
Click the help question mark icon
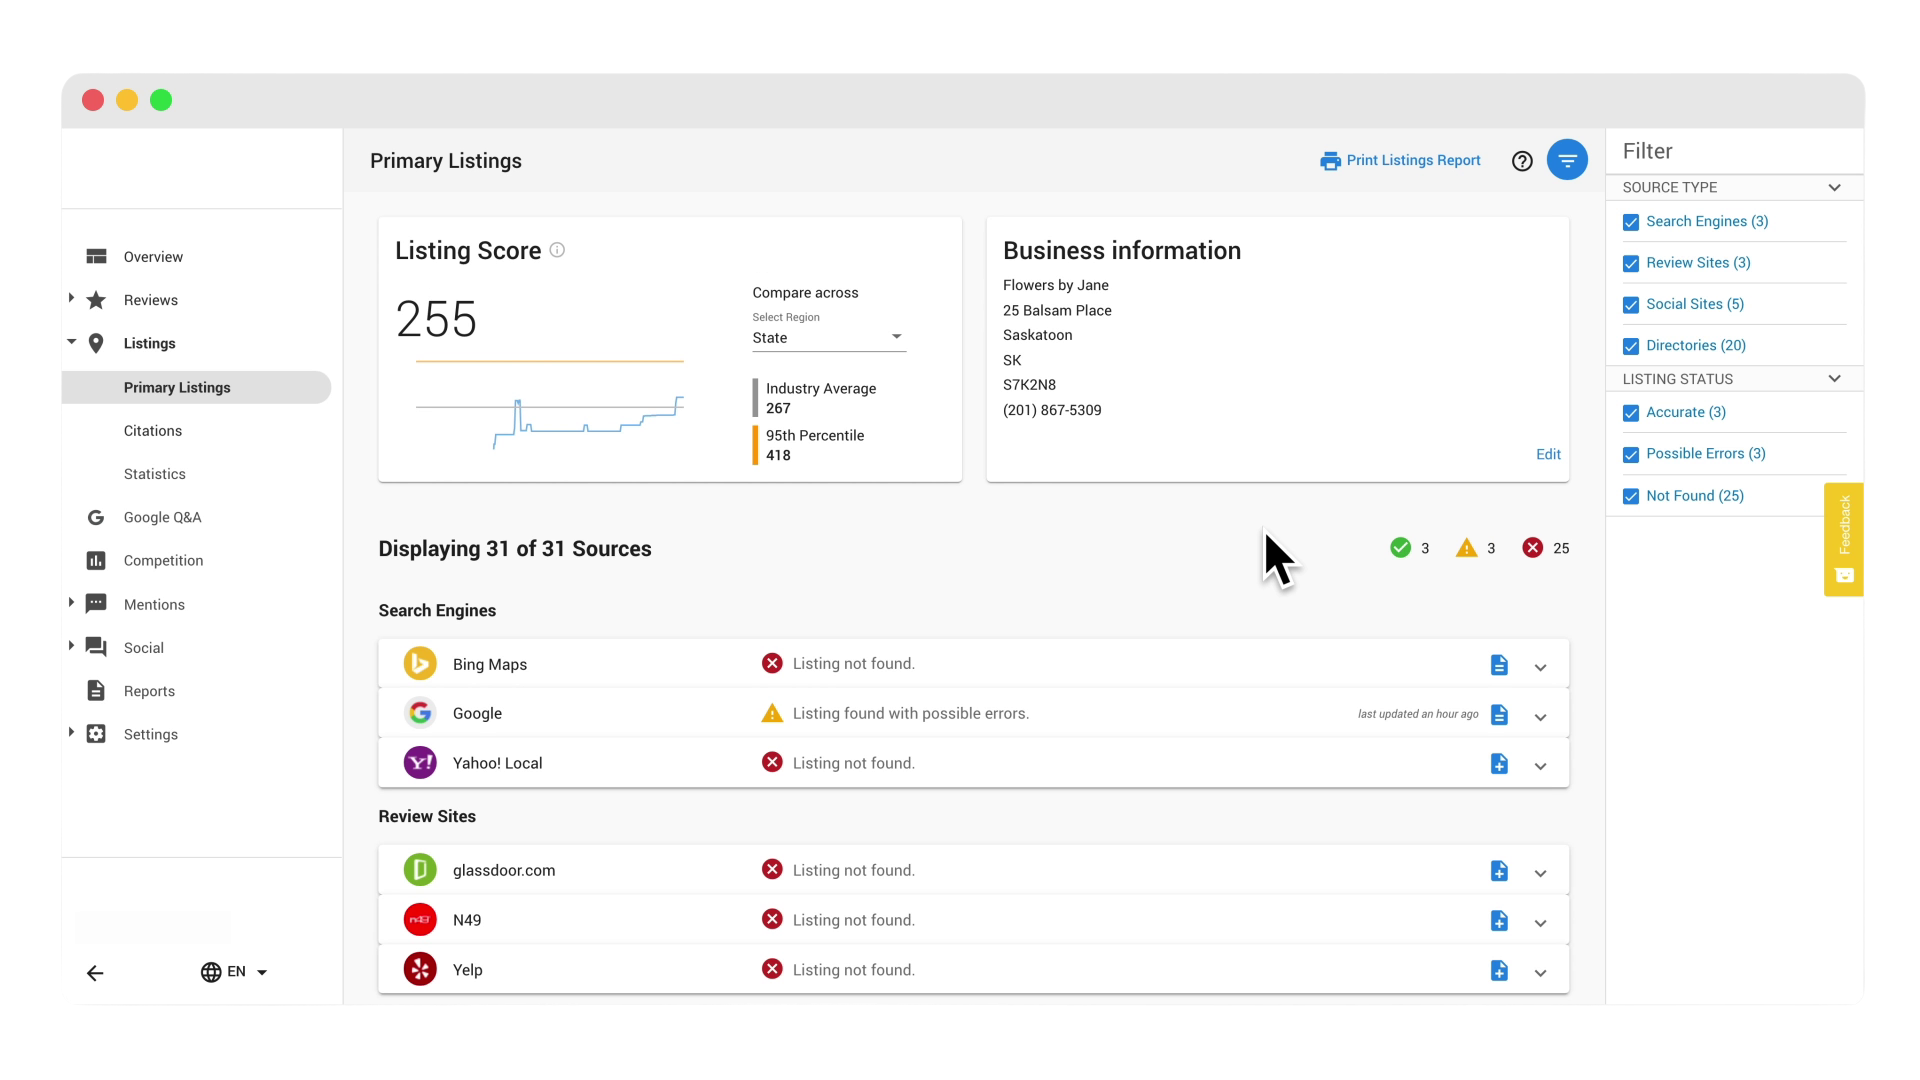1522,161
